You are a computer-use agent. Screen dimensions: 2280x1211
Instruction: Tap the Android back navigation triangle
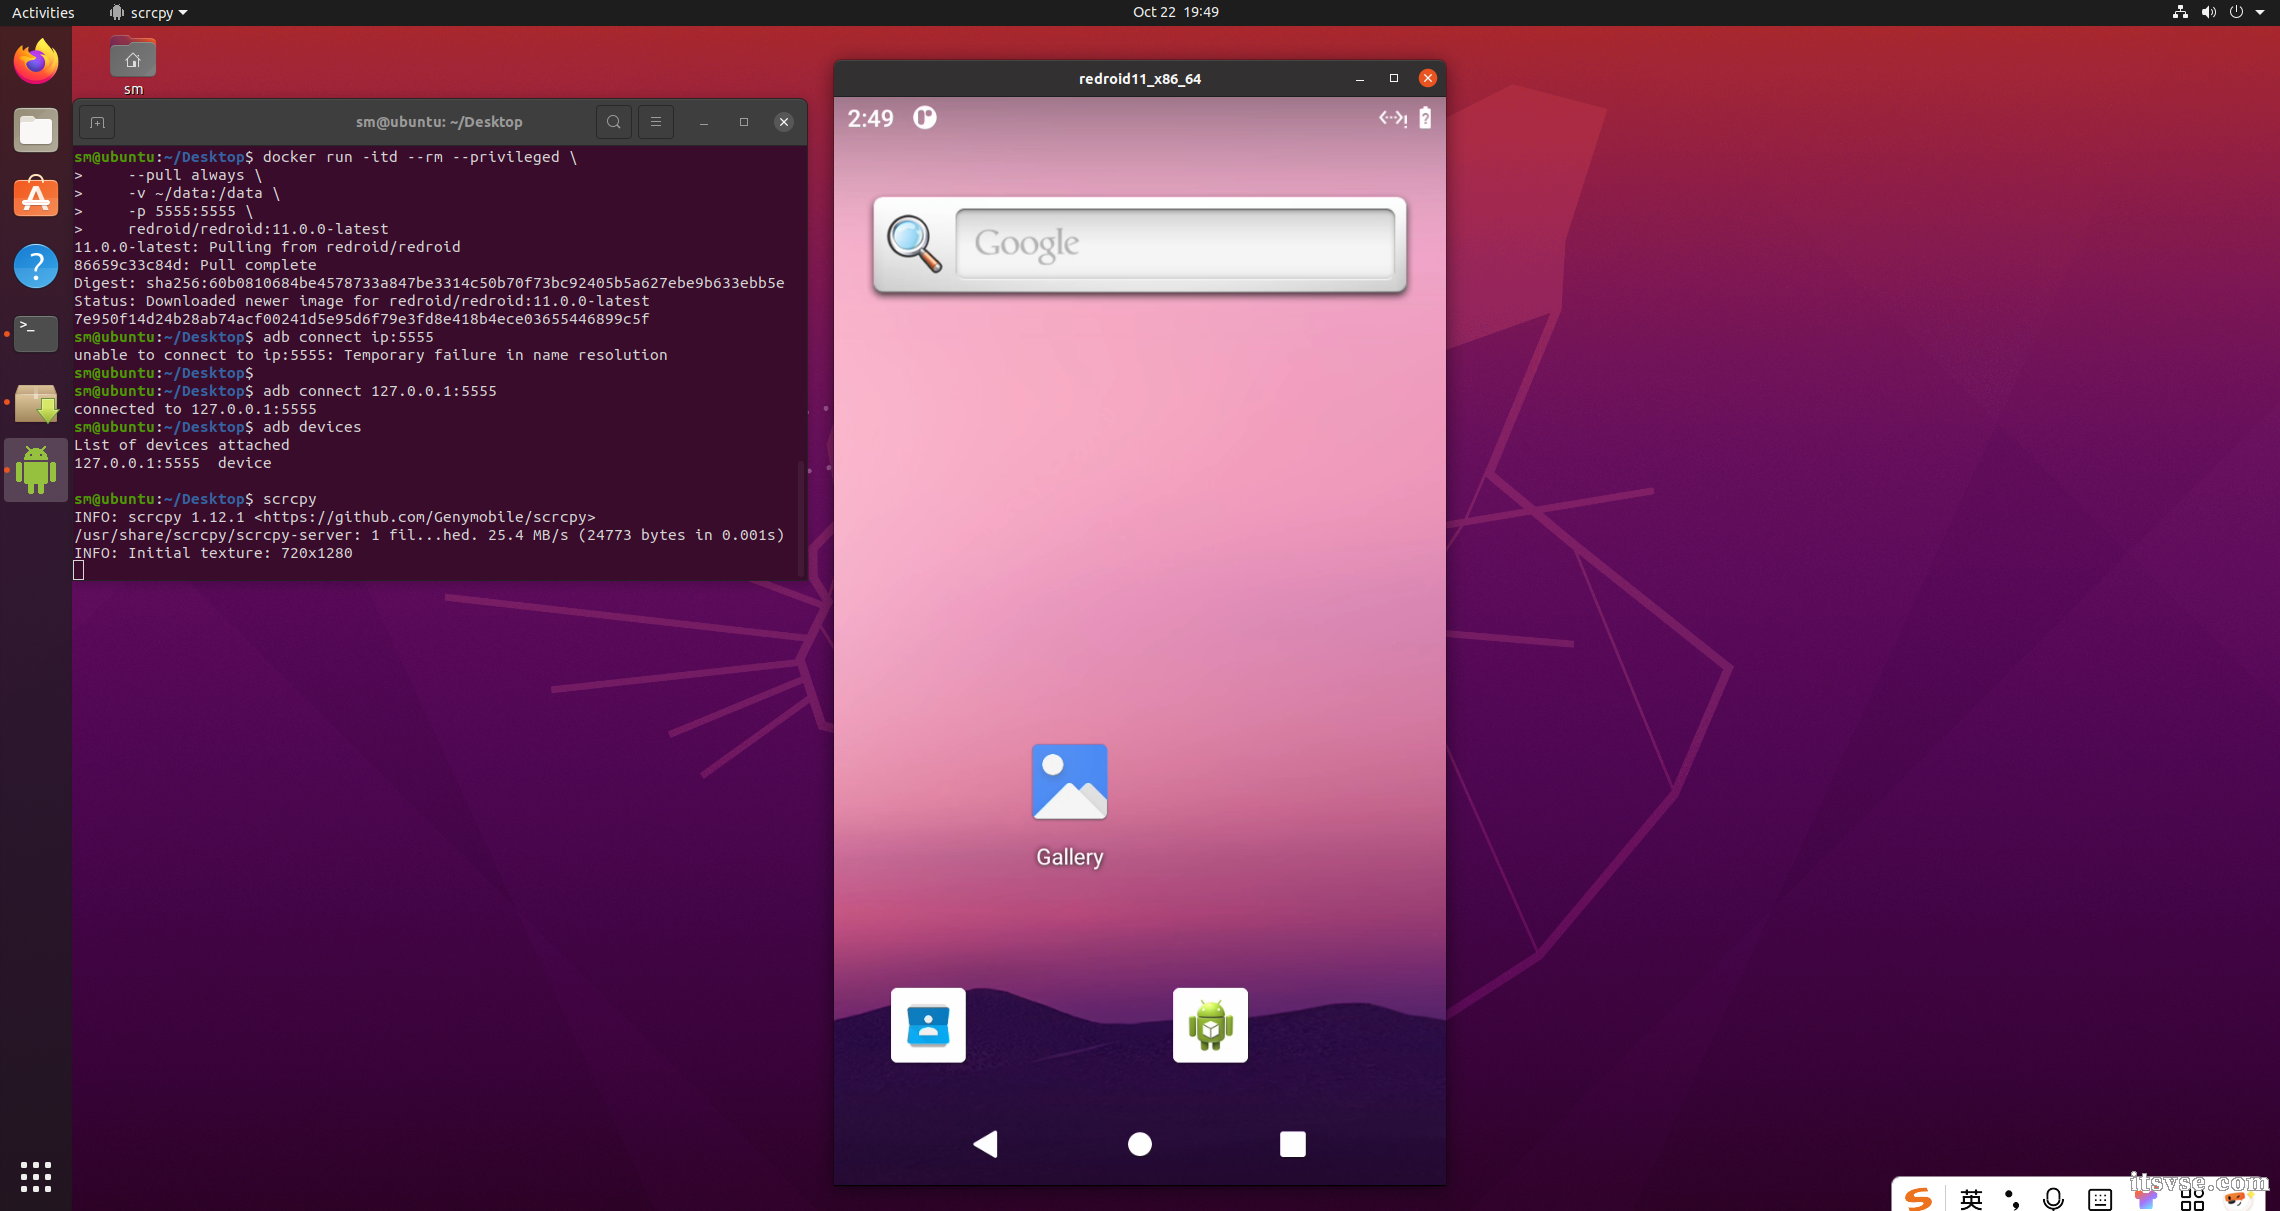(986, 1144)
